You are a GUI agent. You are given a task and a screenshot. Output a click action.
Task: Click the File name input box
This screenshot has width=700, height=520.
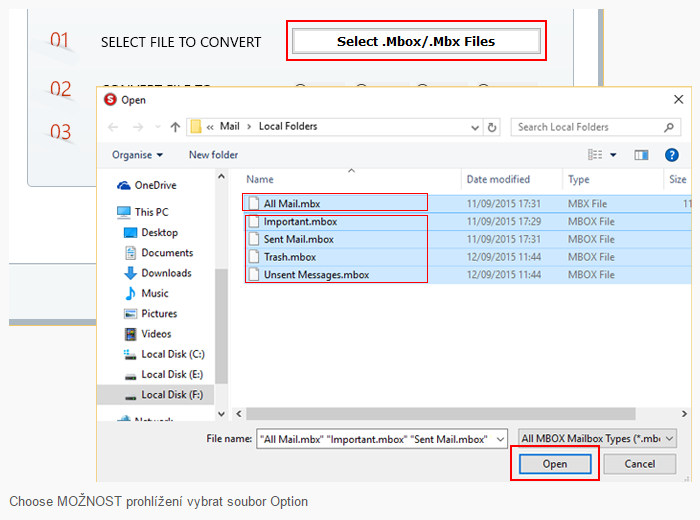pyautogui.click(x=385, y=438)
